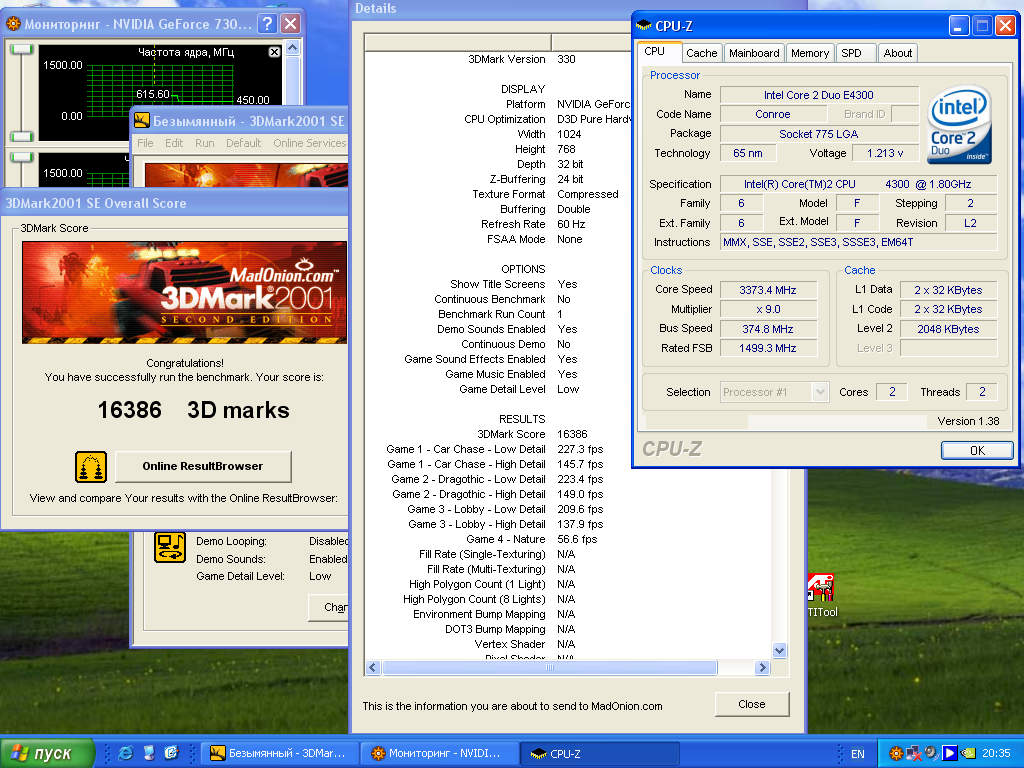Click the blue play-arrow tray icon
Image resolution: width=1024 pixels, height=768 pixels.
(950, 754)
